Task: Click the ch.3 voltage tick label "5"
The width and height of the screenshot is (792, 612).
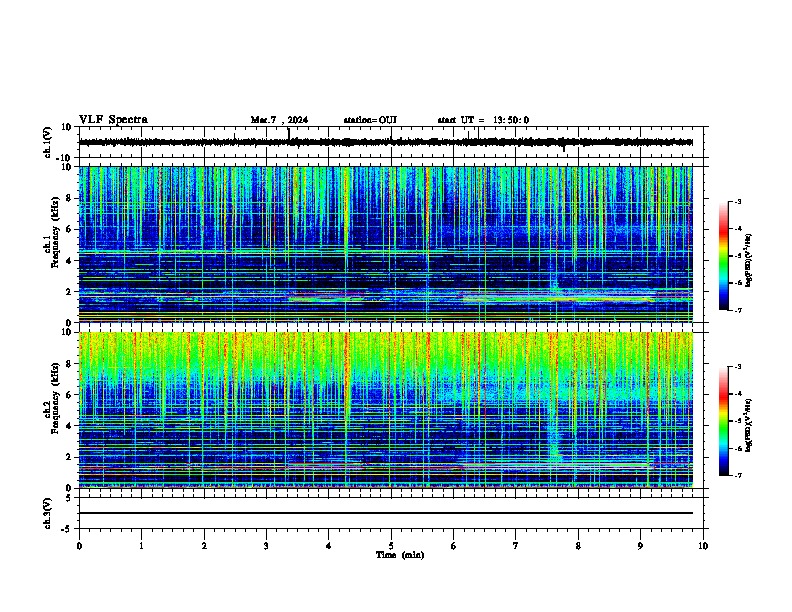Action: click(69, 498)
